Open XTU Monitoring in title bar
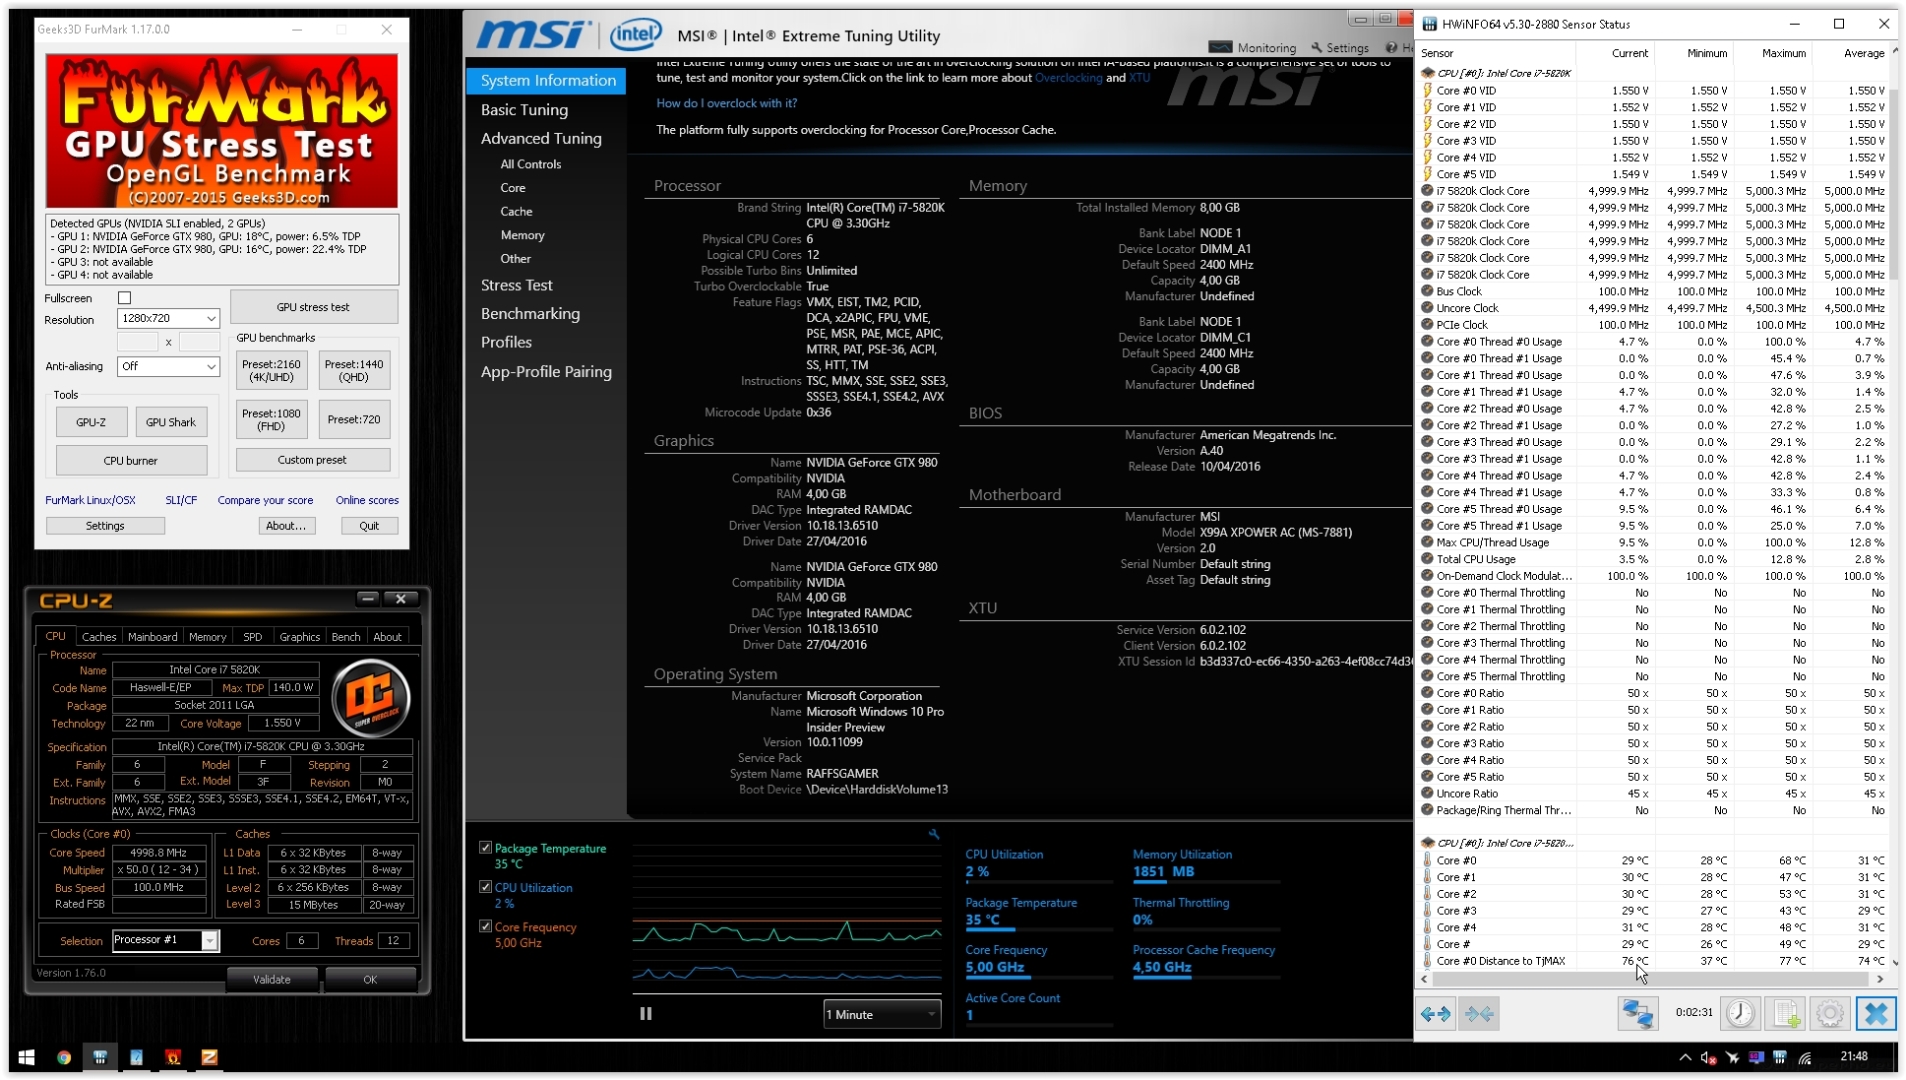The image size is (1906, 1080). click(x=1253, y=48)
